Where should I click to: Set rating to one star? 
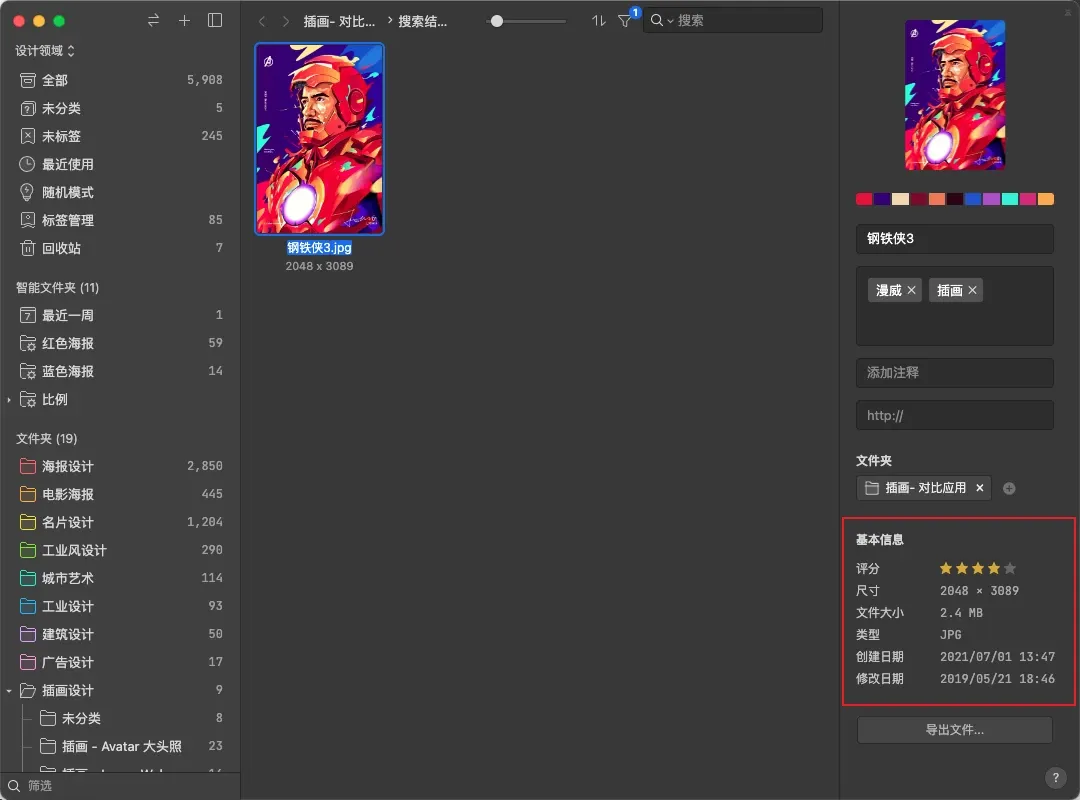click(x=946, y=568)
